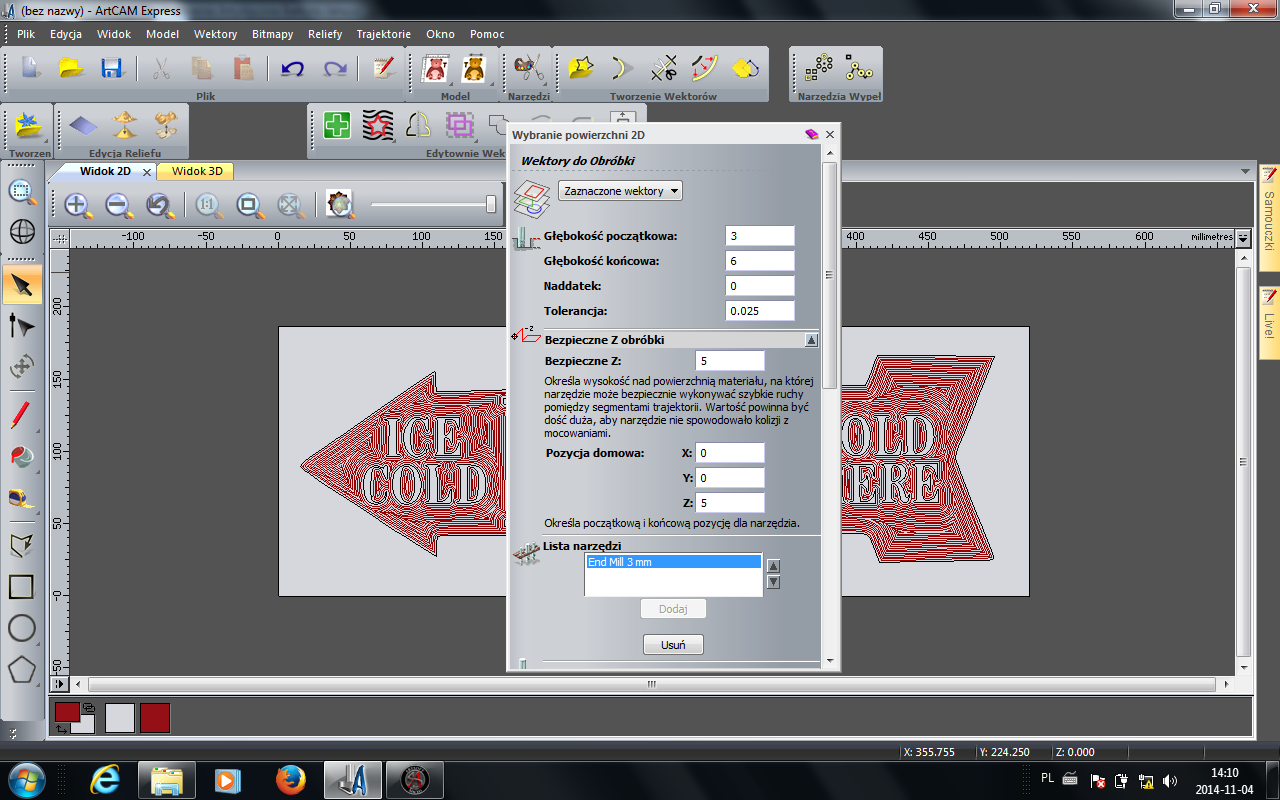The height and width of the screenshot is (800, 1280).
Task: Open the palette and scissors Narzędzia icon
Action: point(527,68)
